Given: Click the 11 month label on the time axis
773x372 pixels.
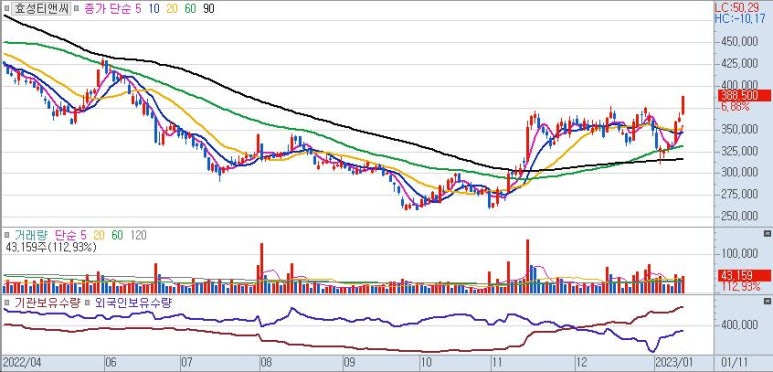Looking at the screenshot, I should 498,363.
